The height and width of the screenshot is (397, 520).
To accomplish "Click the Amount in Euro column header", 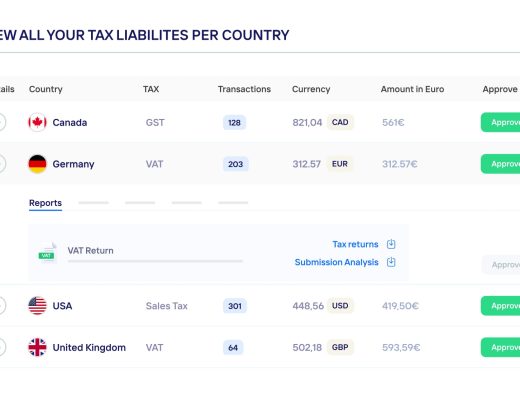I will pos(412,89).
